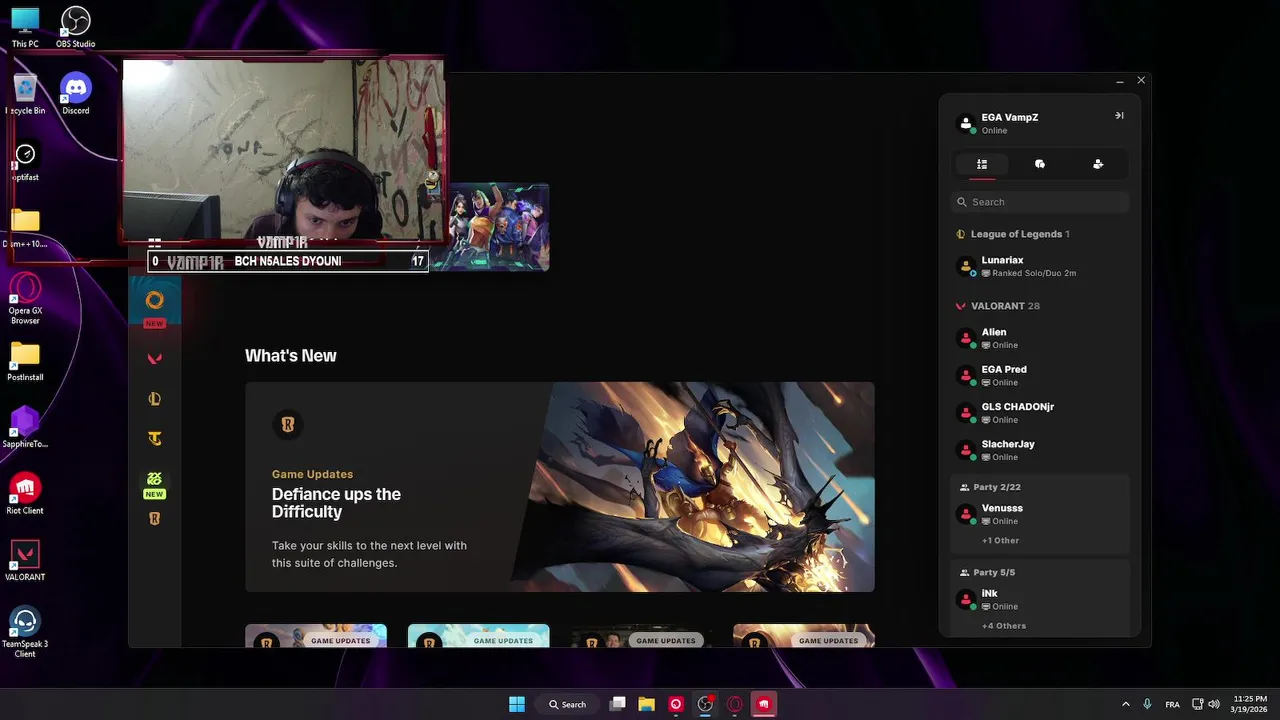Select friend Alien

point(1040,338)
